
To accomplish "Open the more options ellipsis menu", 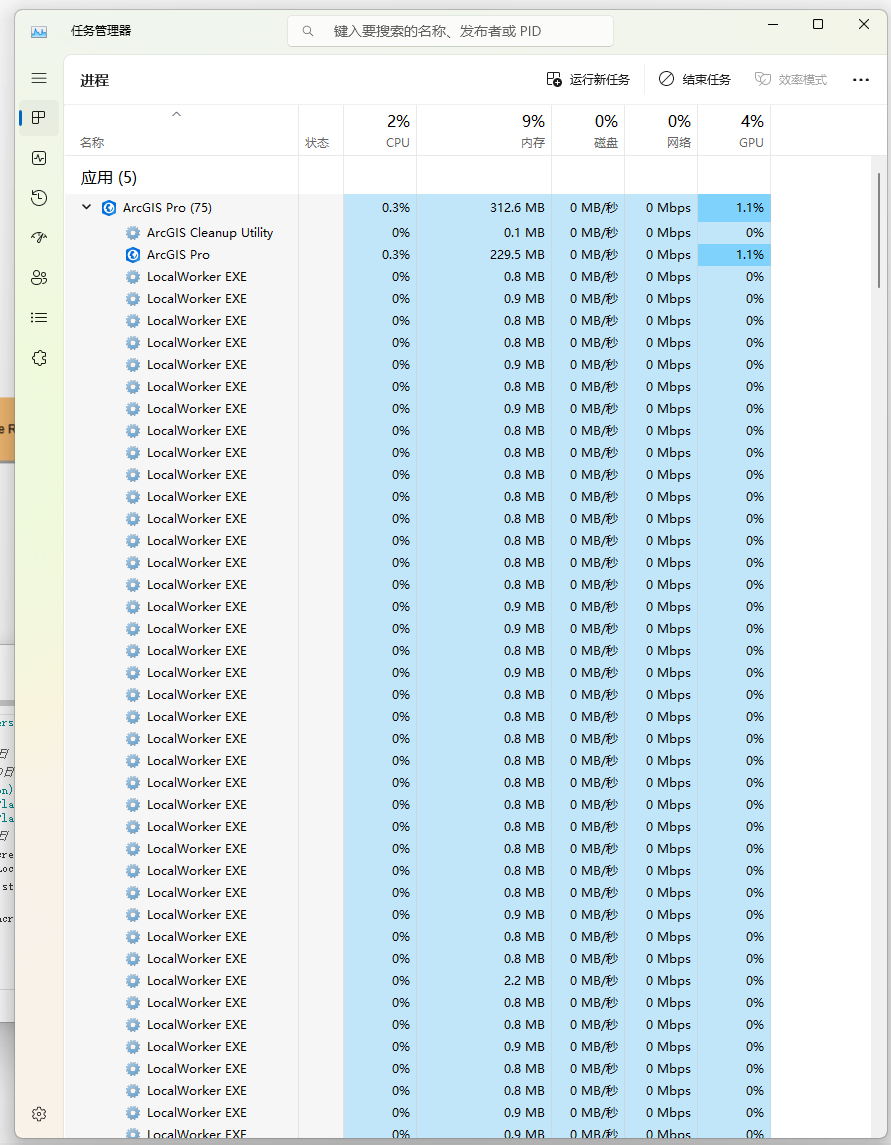I will (860, 80).
